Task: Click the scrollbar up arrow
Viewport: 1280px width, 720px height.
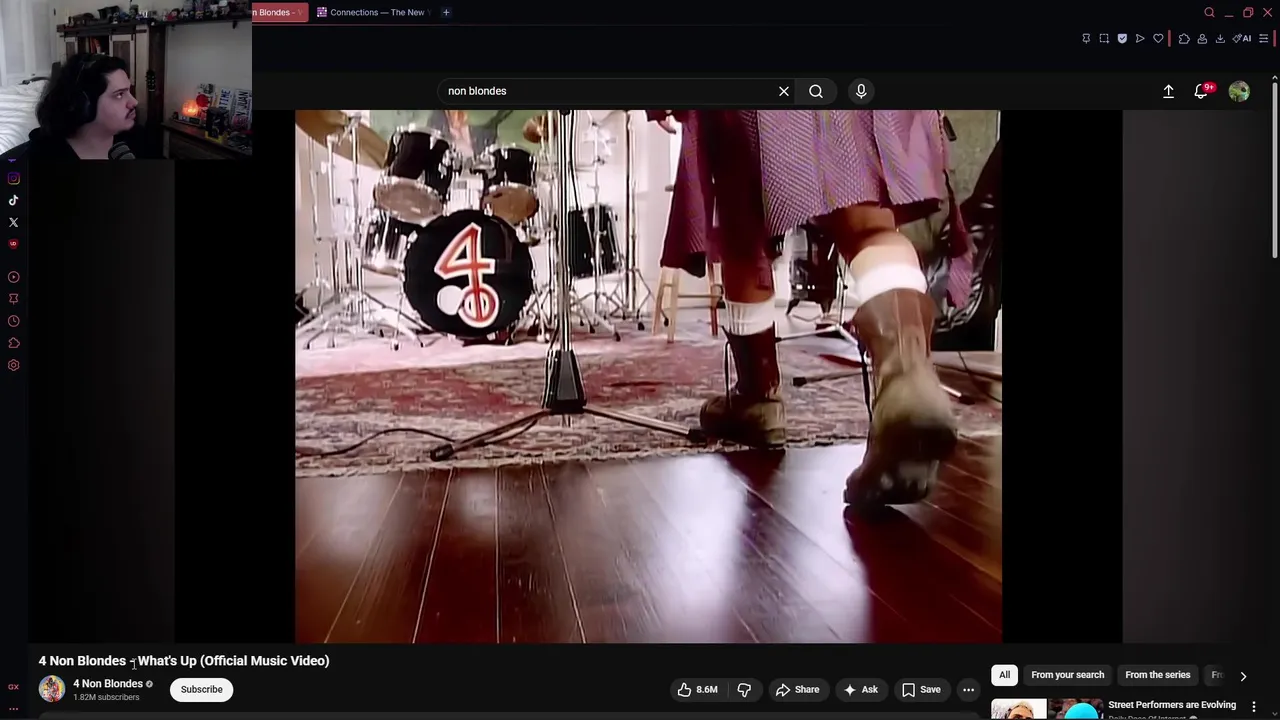Action: click(x=1274, y=78)
